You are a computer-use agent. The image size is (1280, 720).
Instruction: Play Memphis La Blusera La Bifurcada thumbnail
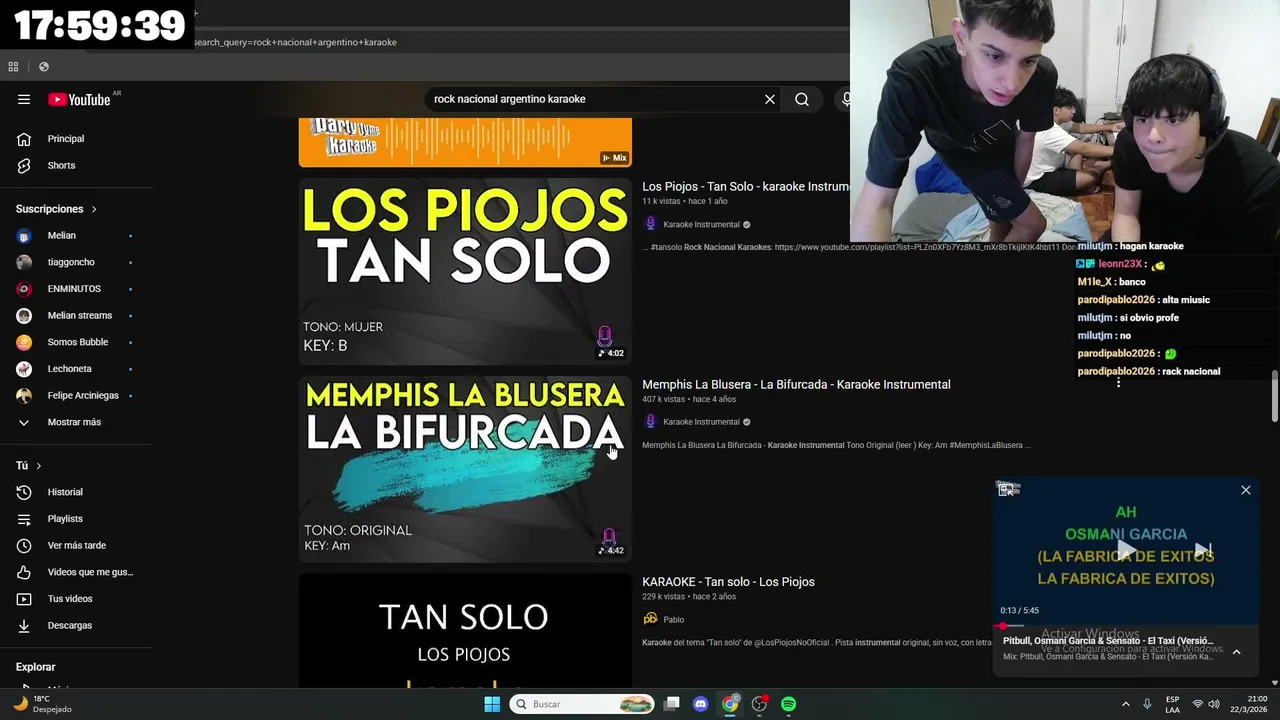point(465,469)
